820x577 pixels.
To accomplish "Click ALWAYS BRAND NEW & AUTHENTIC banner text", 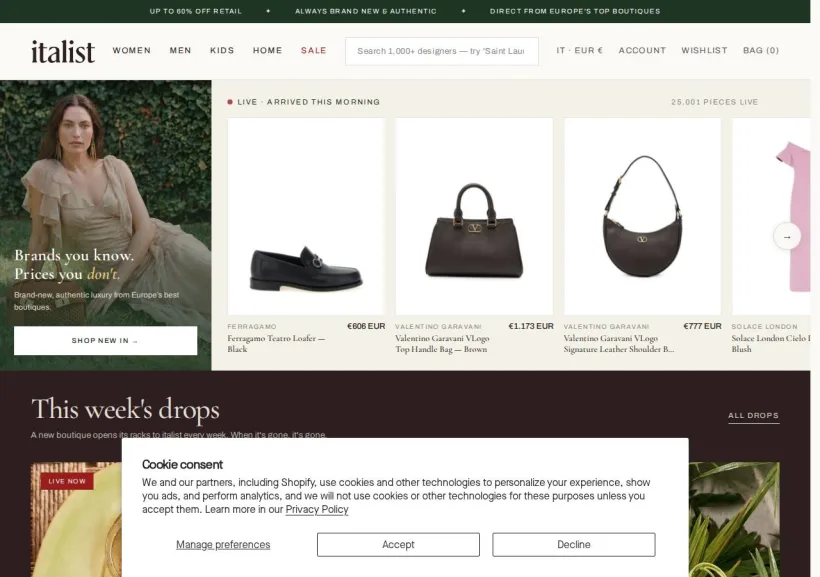I will [x=366, y=11].
